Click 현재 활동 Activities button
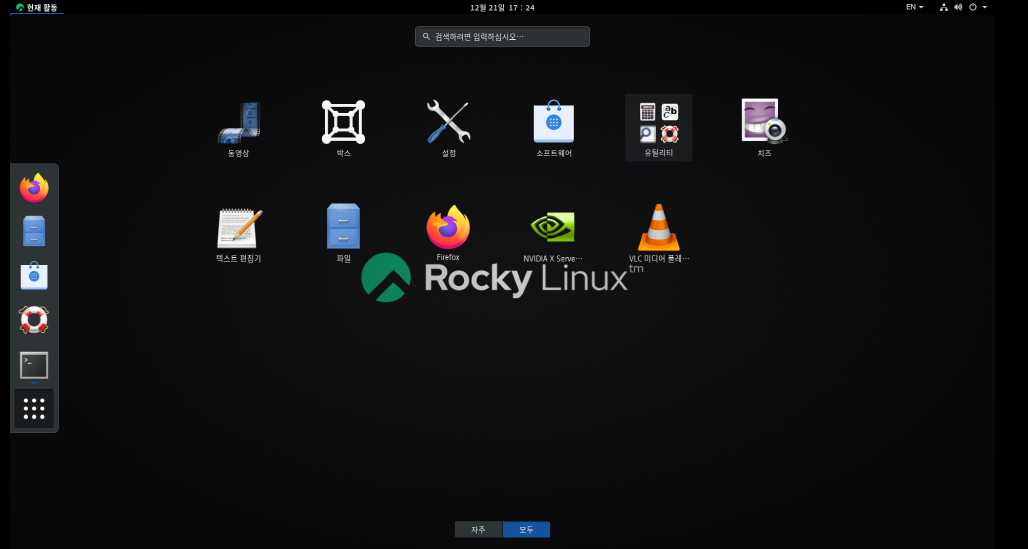Image resolution: width=1028 pixels, height=549 pixels. (x=37, y=7)
